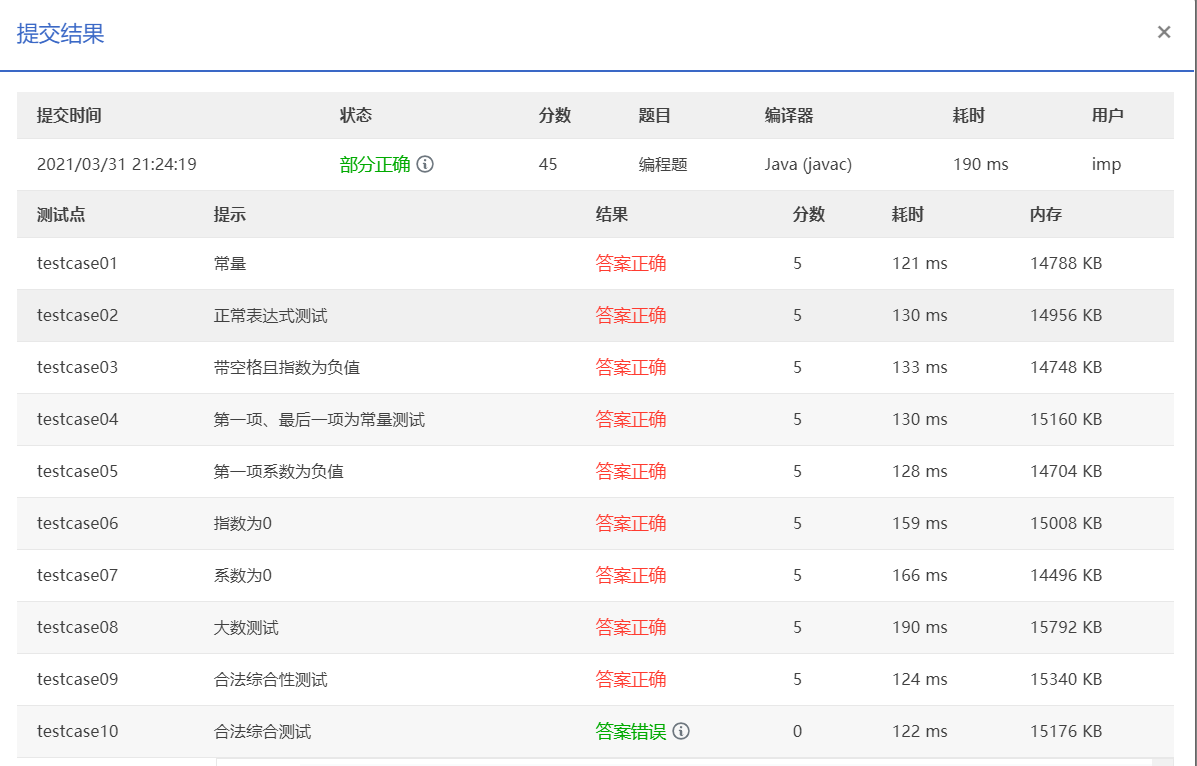Select the testcase08 cell
Screen dimensions: 1197x766
[x=77, y=627]
